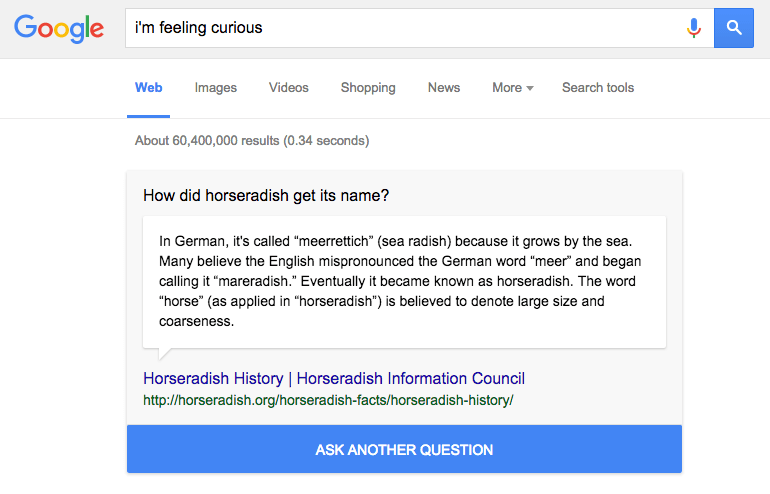Open Search tools options

pos(598,87)
